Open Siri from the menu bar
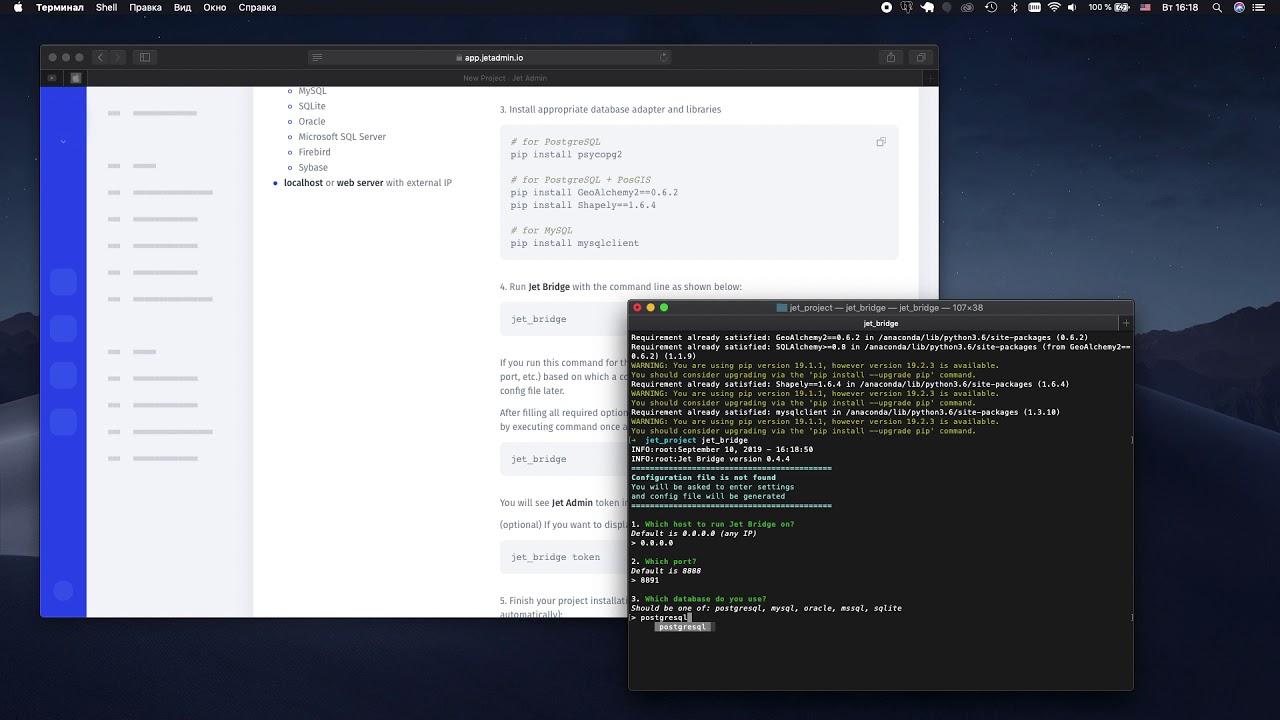Image resolution: width=1280 pixels, height=720 pixels. (x=1239, y=7)
